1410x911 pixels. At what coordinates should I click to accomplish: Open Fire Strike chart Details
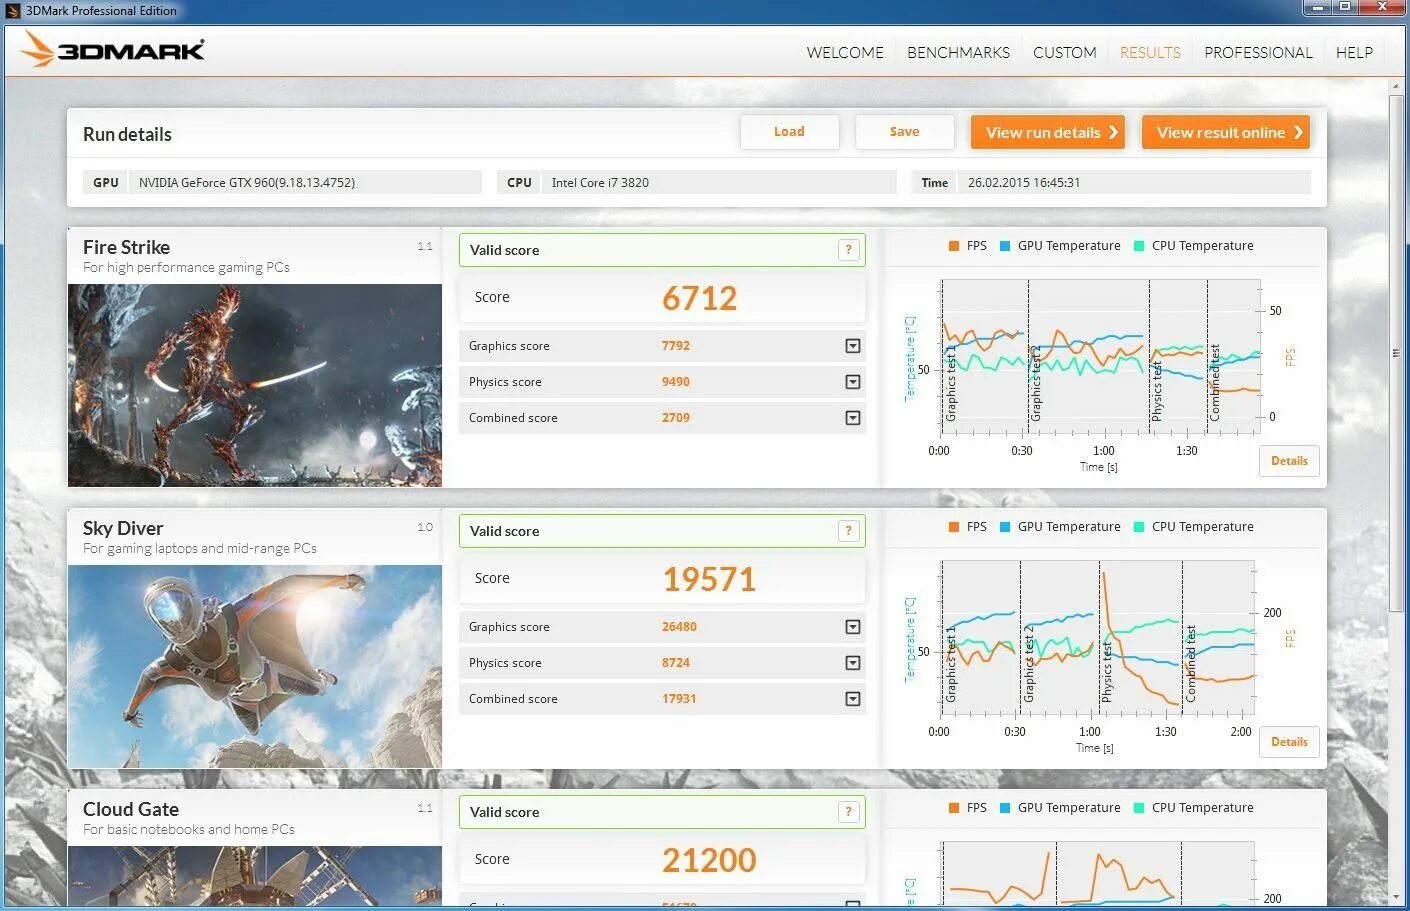(1289, 461)
